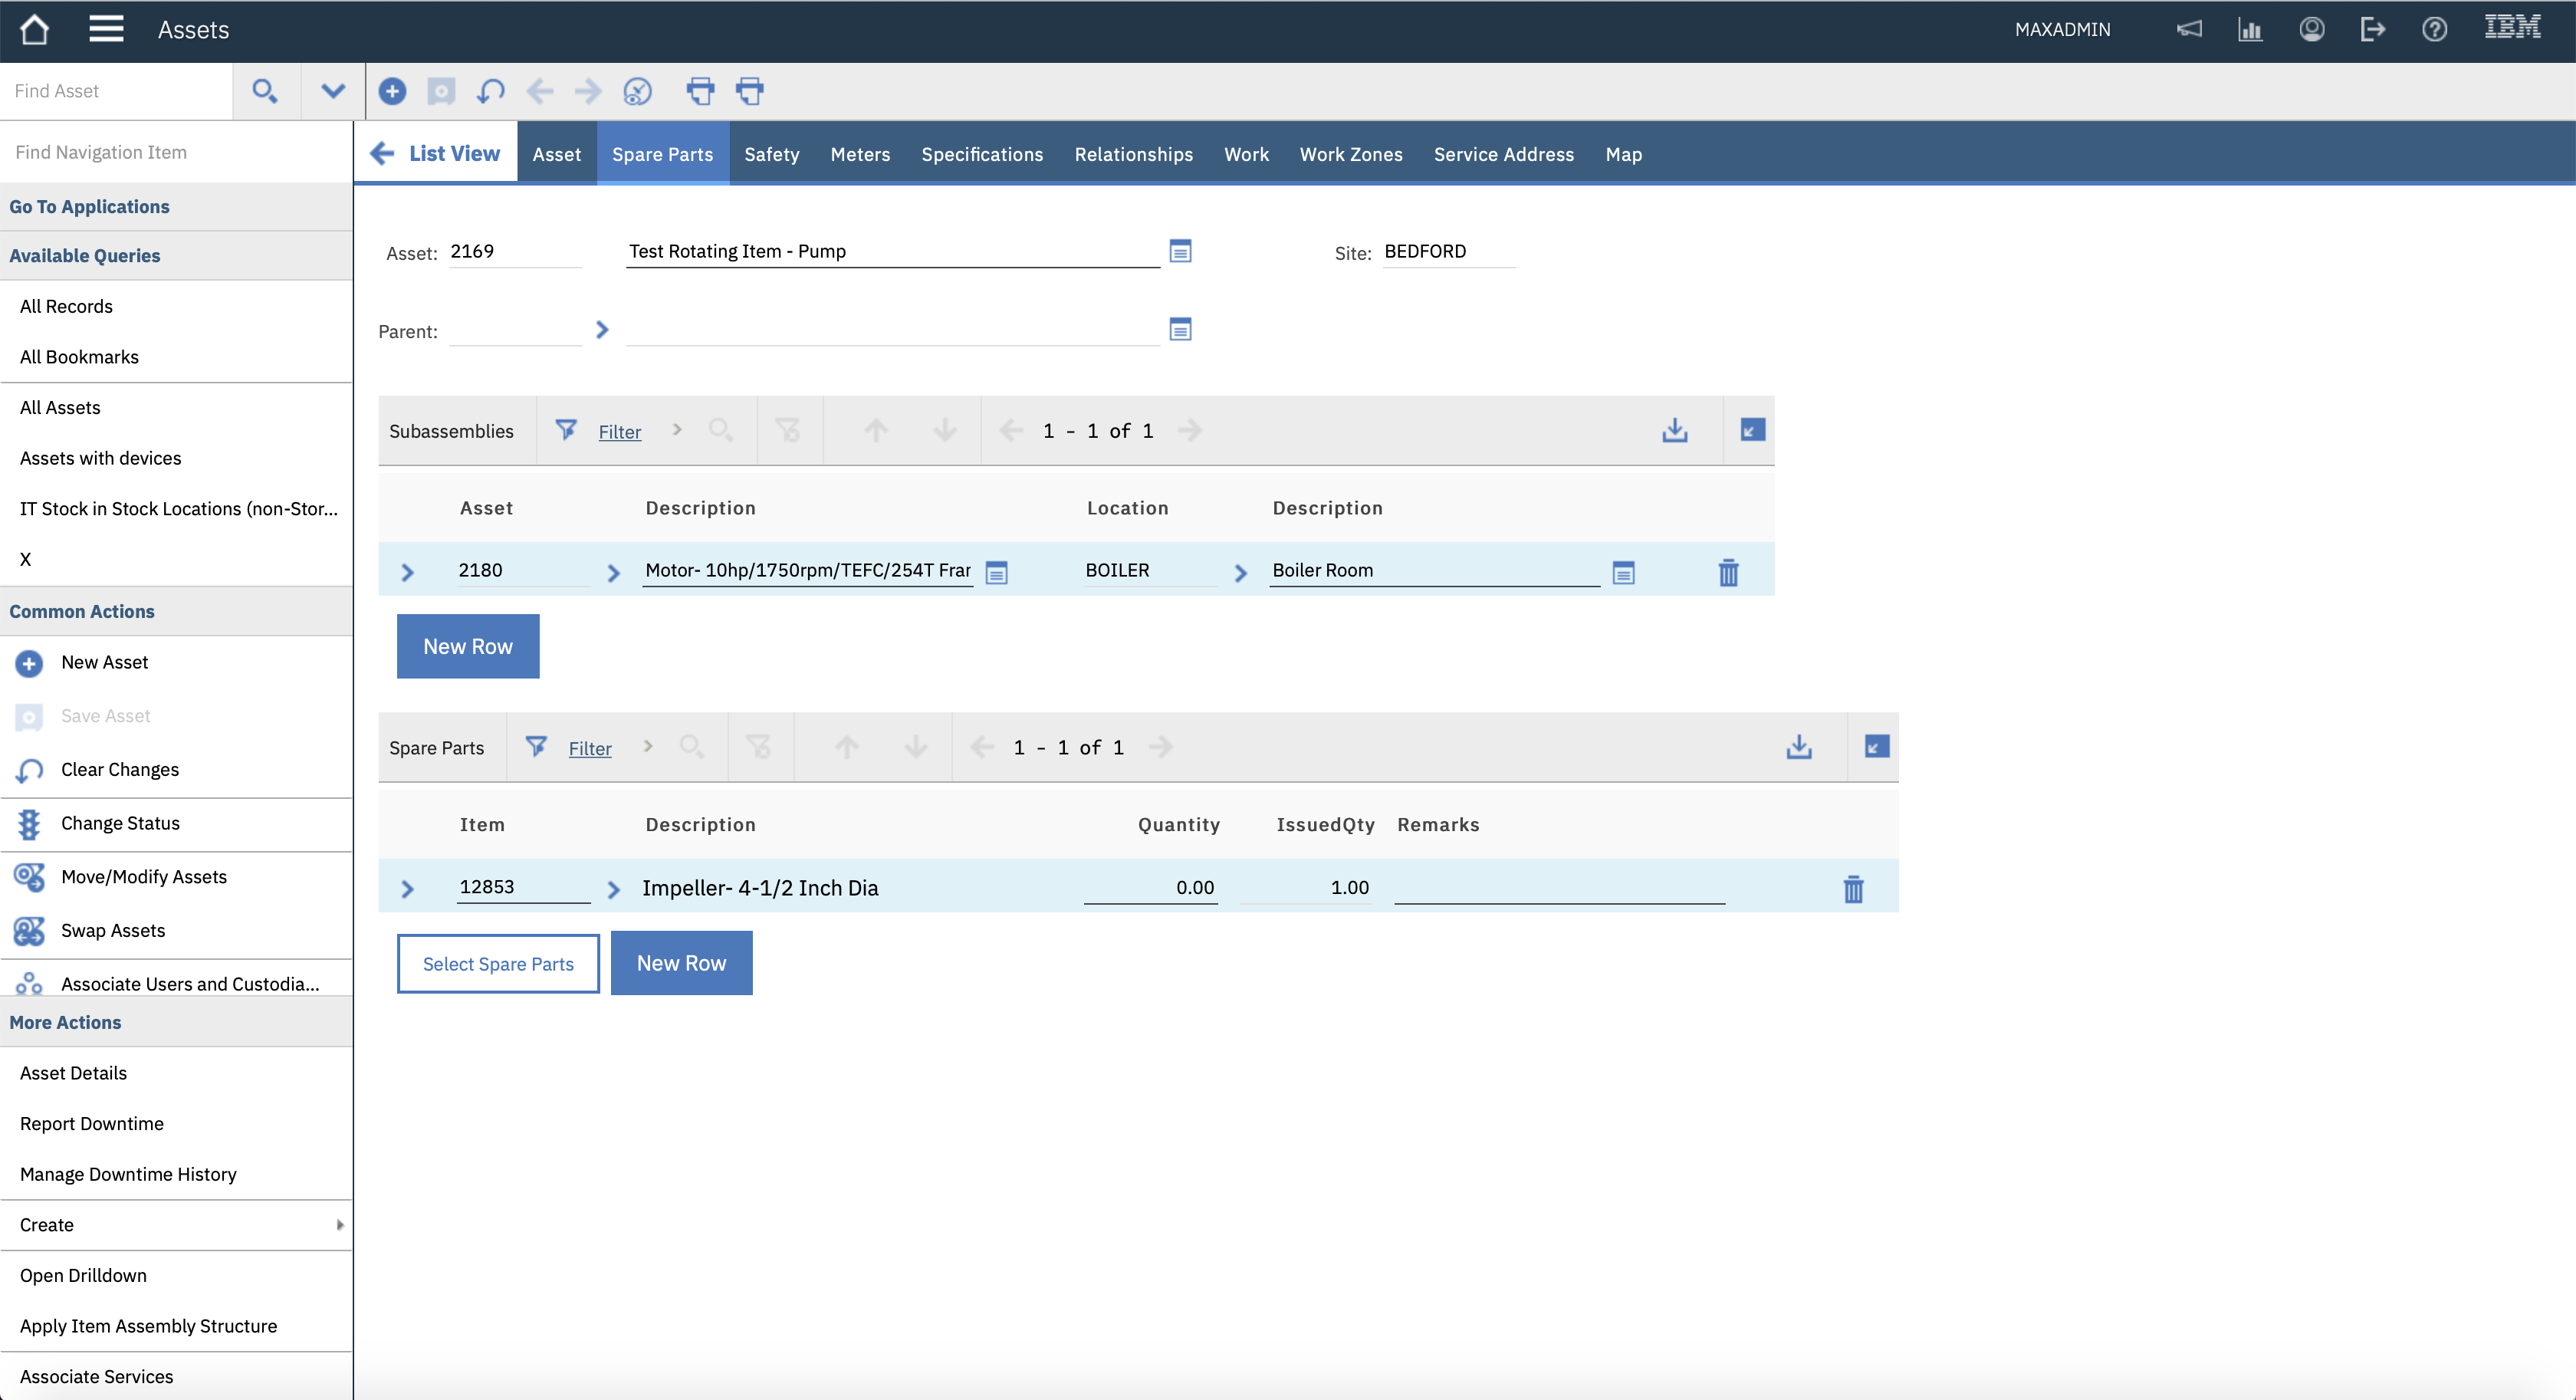Expand details for spare part 12853

click(407, 889)
